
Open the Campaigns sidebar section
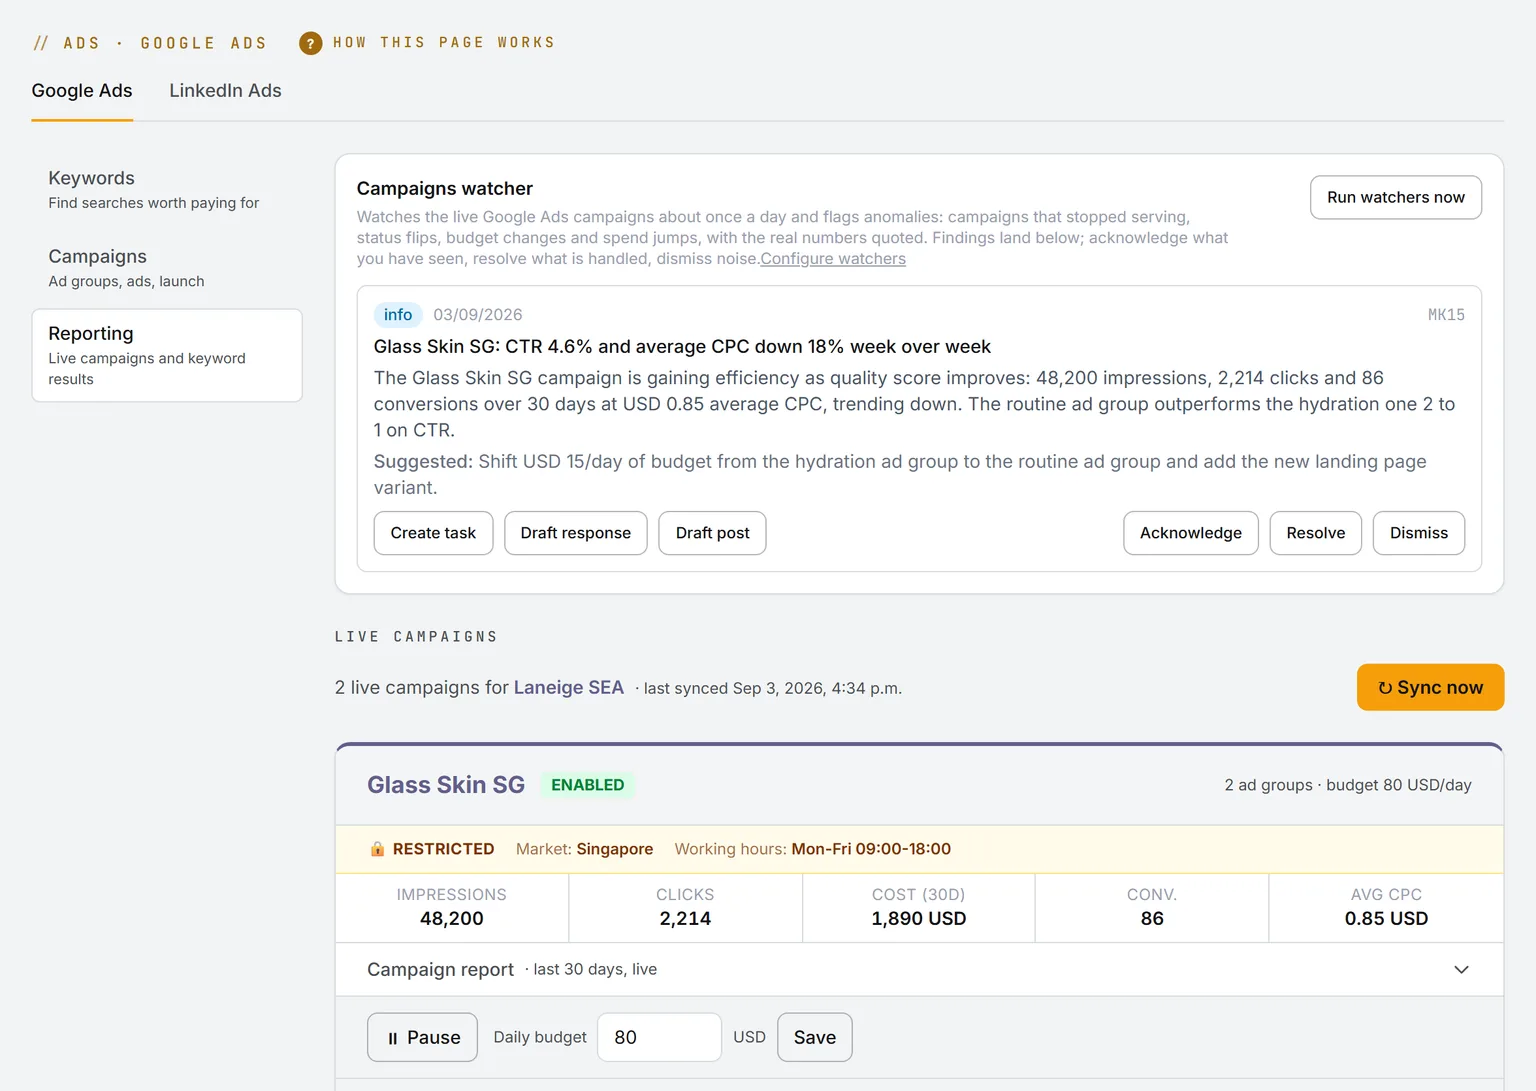(167, 268)
